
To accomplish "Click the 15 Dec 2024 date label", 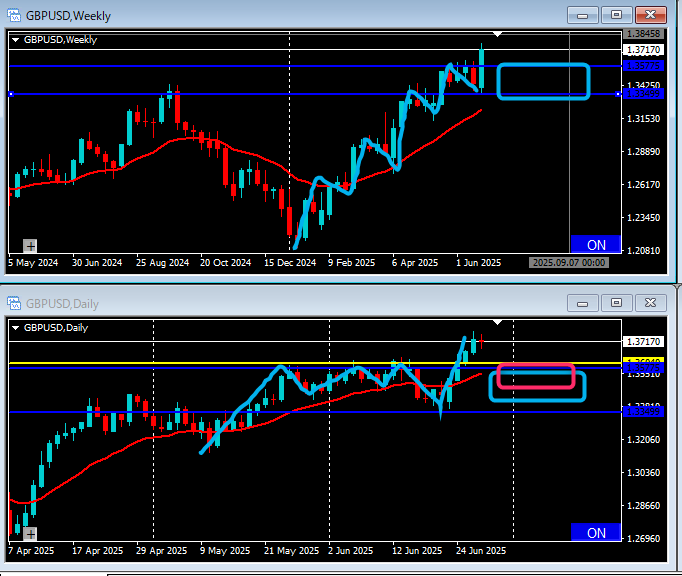I will [290, 263].
